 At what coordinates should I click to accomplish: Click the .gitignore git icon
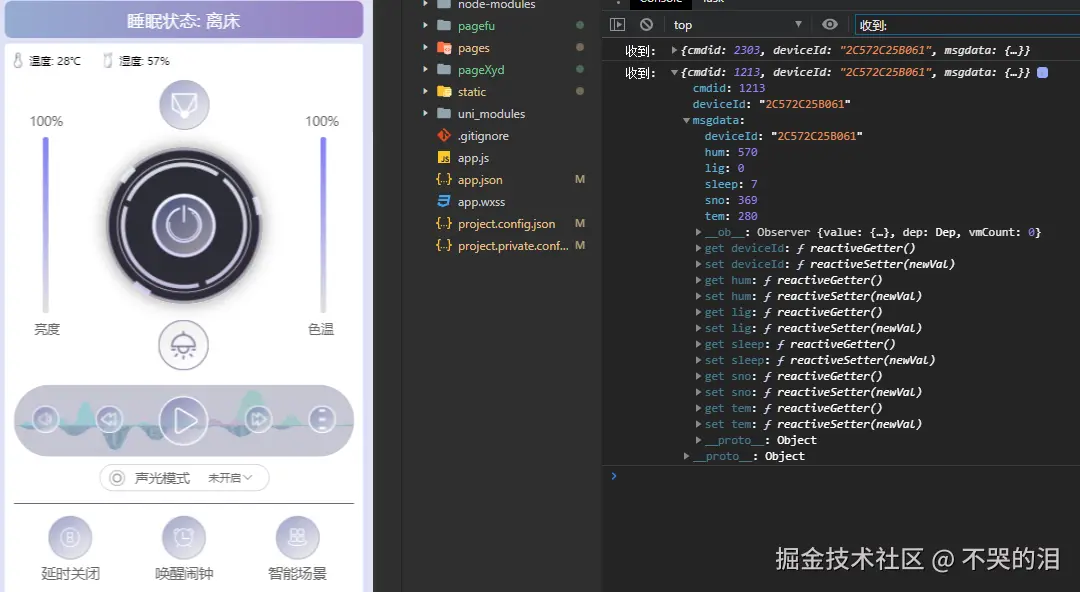coord(444,136)
